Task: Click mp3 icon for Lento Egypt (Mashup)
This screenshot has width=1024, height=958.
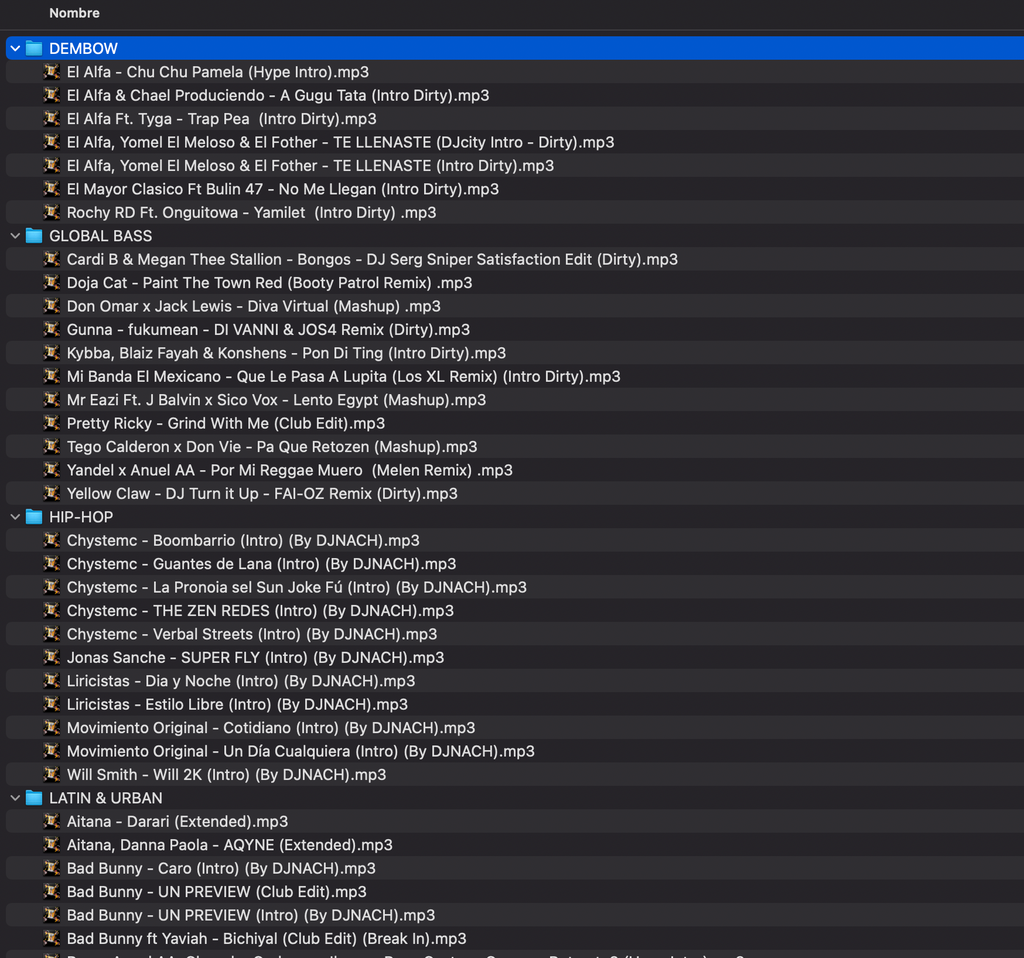Action: click(52, 400)
